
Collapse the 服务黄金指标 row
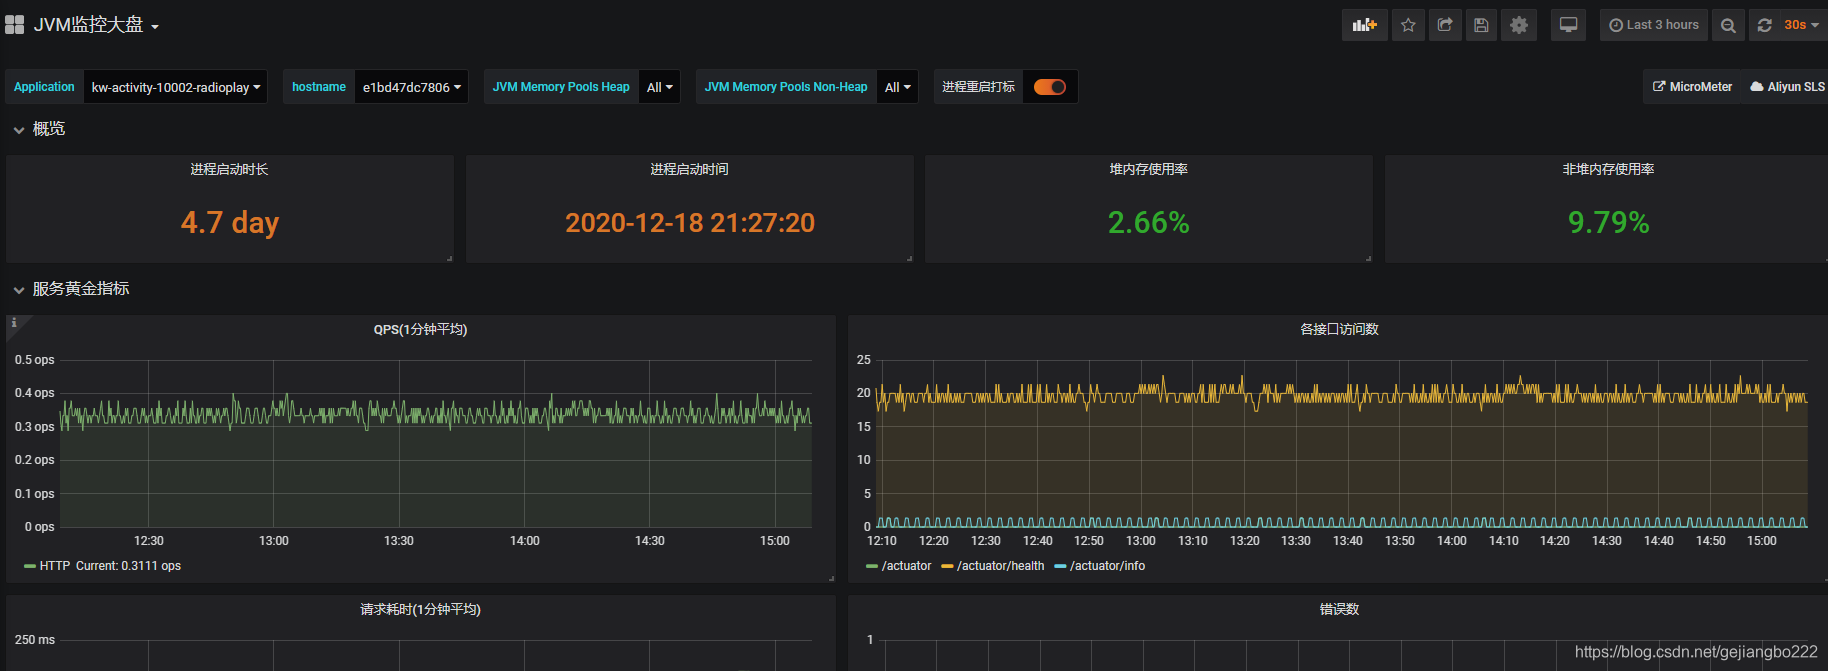pos(72,289)
